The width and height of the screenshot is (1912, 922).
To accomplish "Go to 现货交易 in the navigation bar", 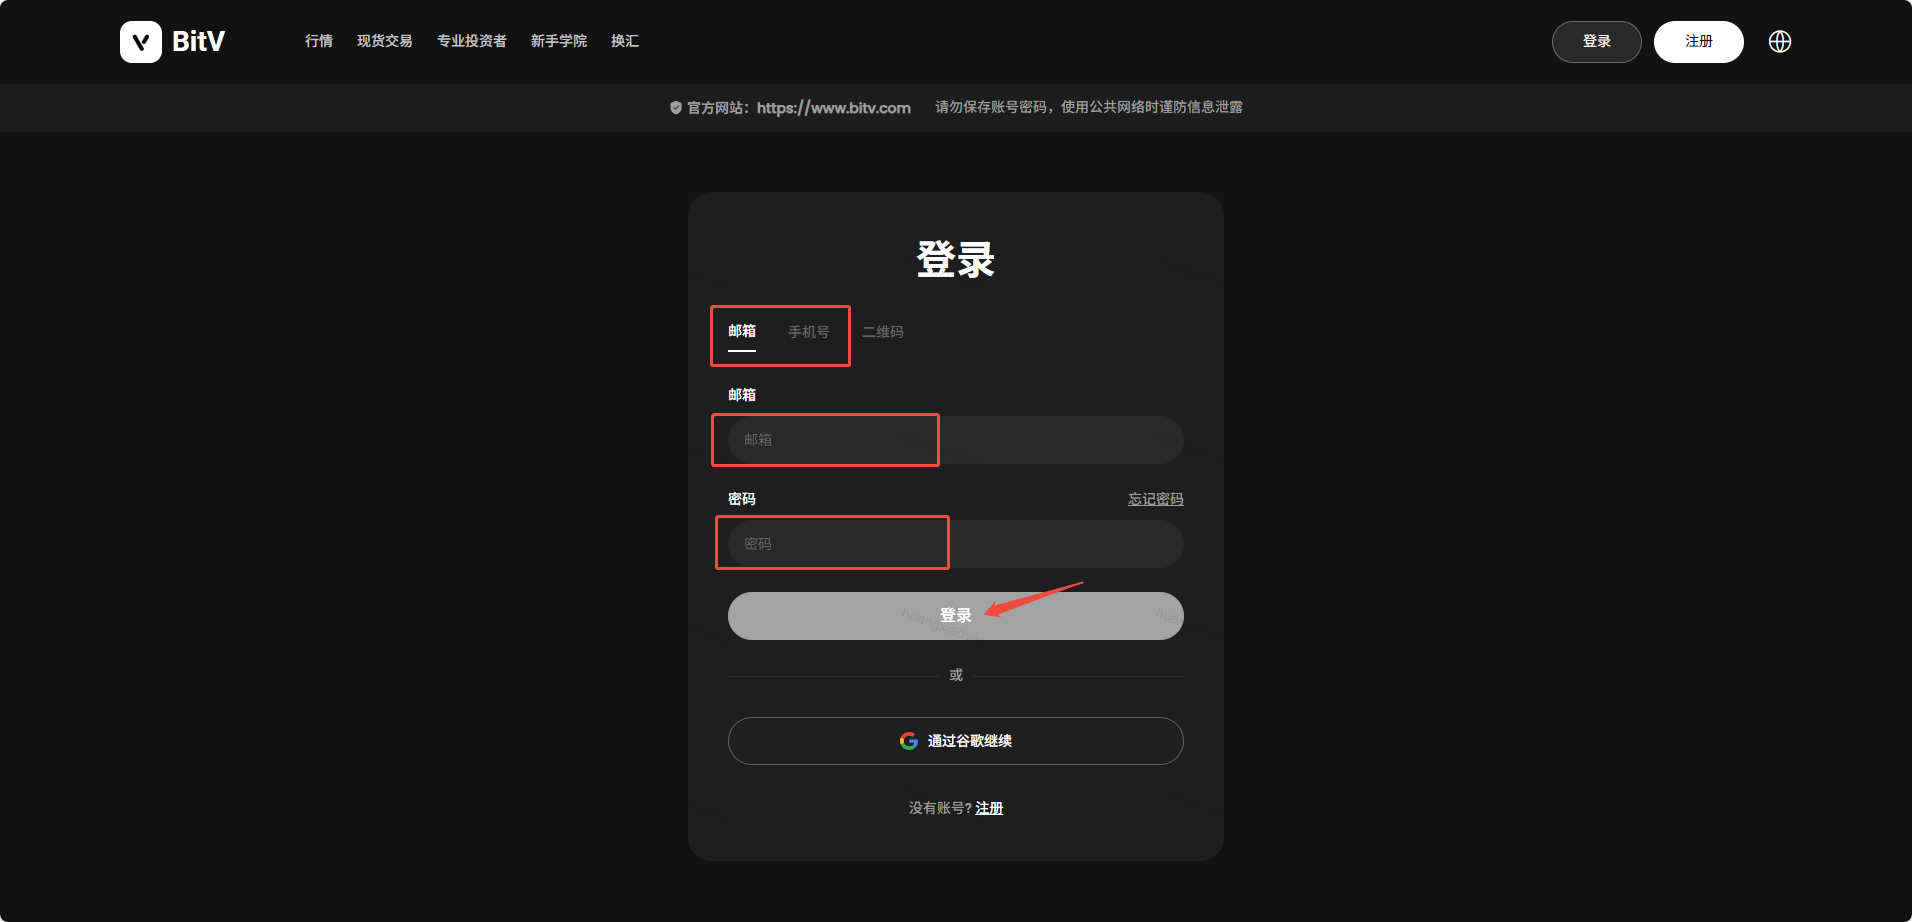I will coord(384,41).
